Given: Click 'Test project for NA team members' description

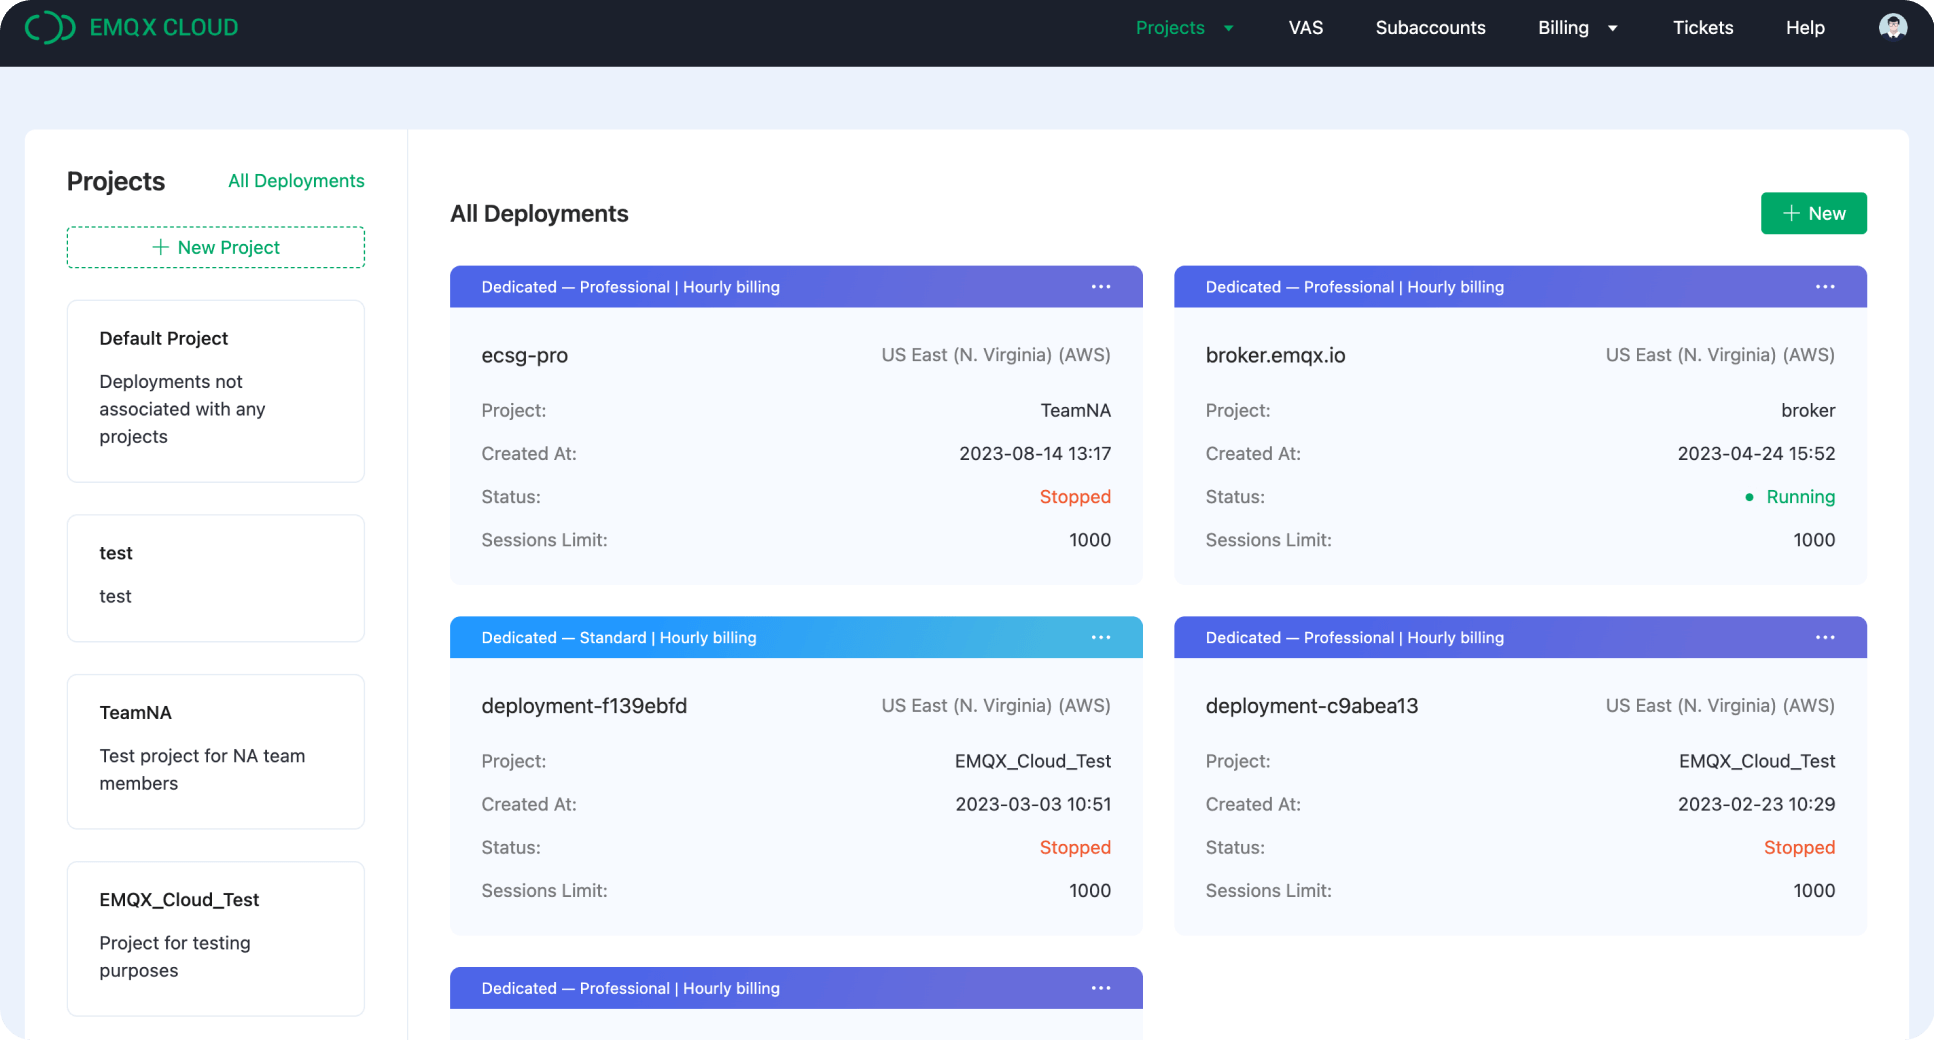Looking at the screenshot, I should [x=202, y=770].
